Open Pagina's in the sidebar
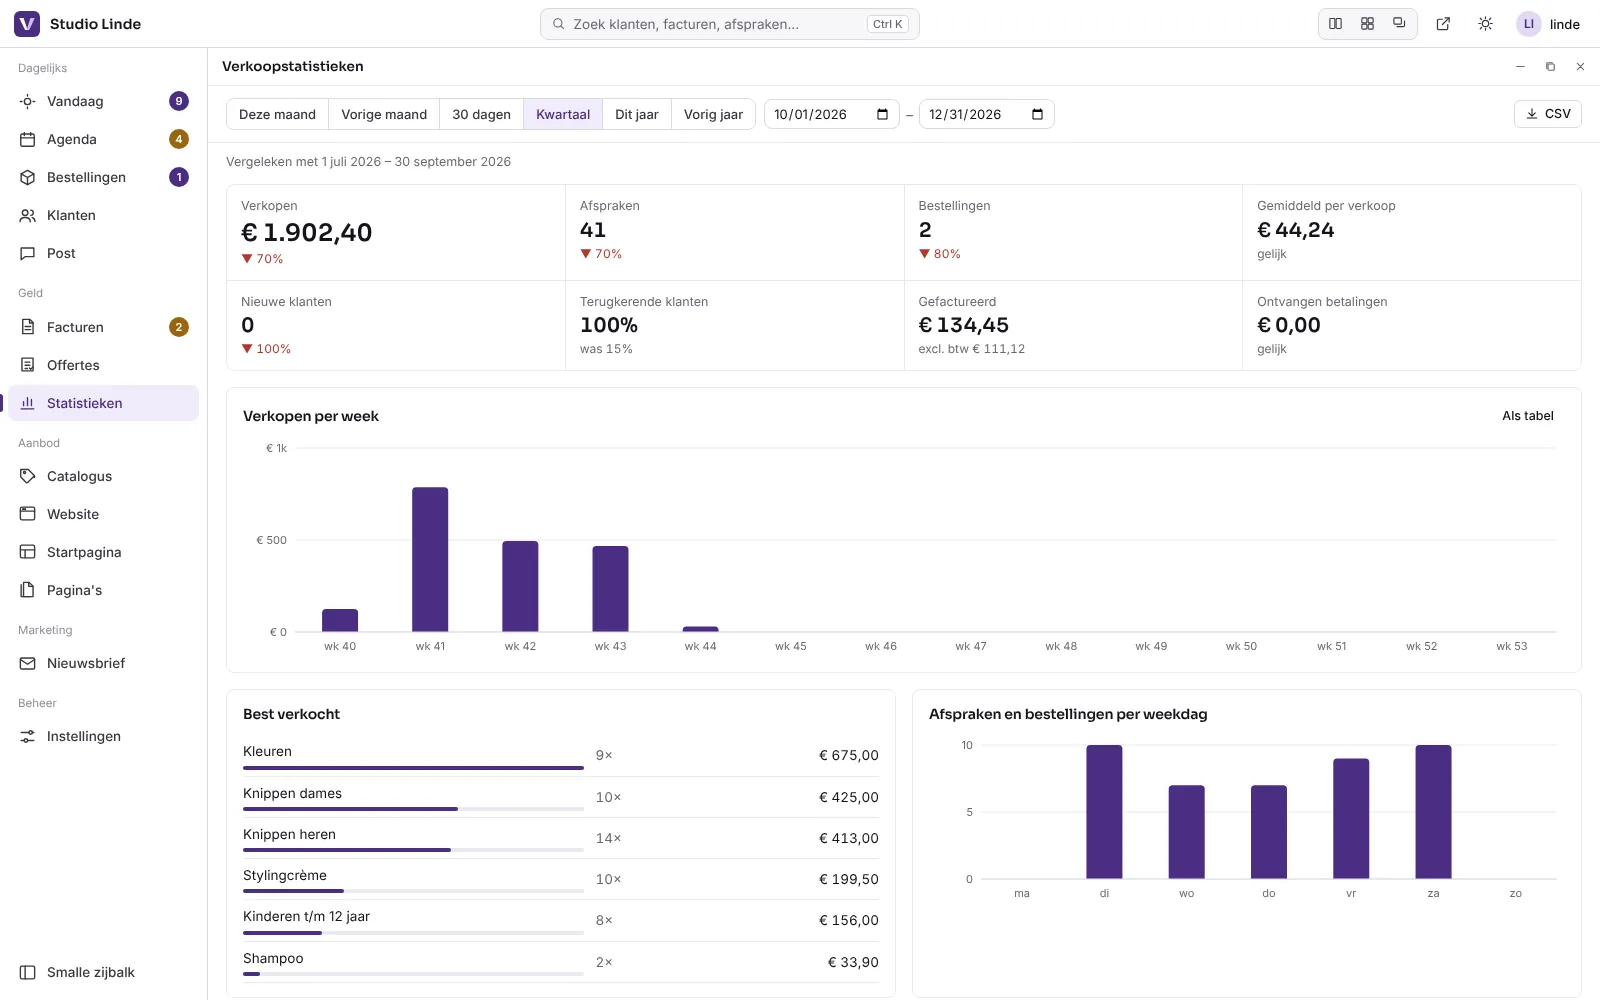The image size is (1600, 1000). pos(103,590)
